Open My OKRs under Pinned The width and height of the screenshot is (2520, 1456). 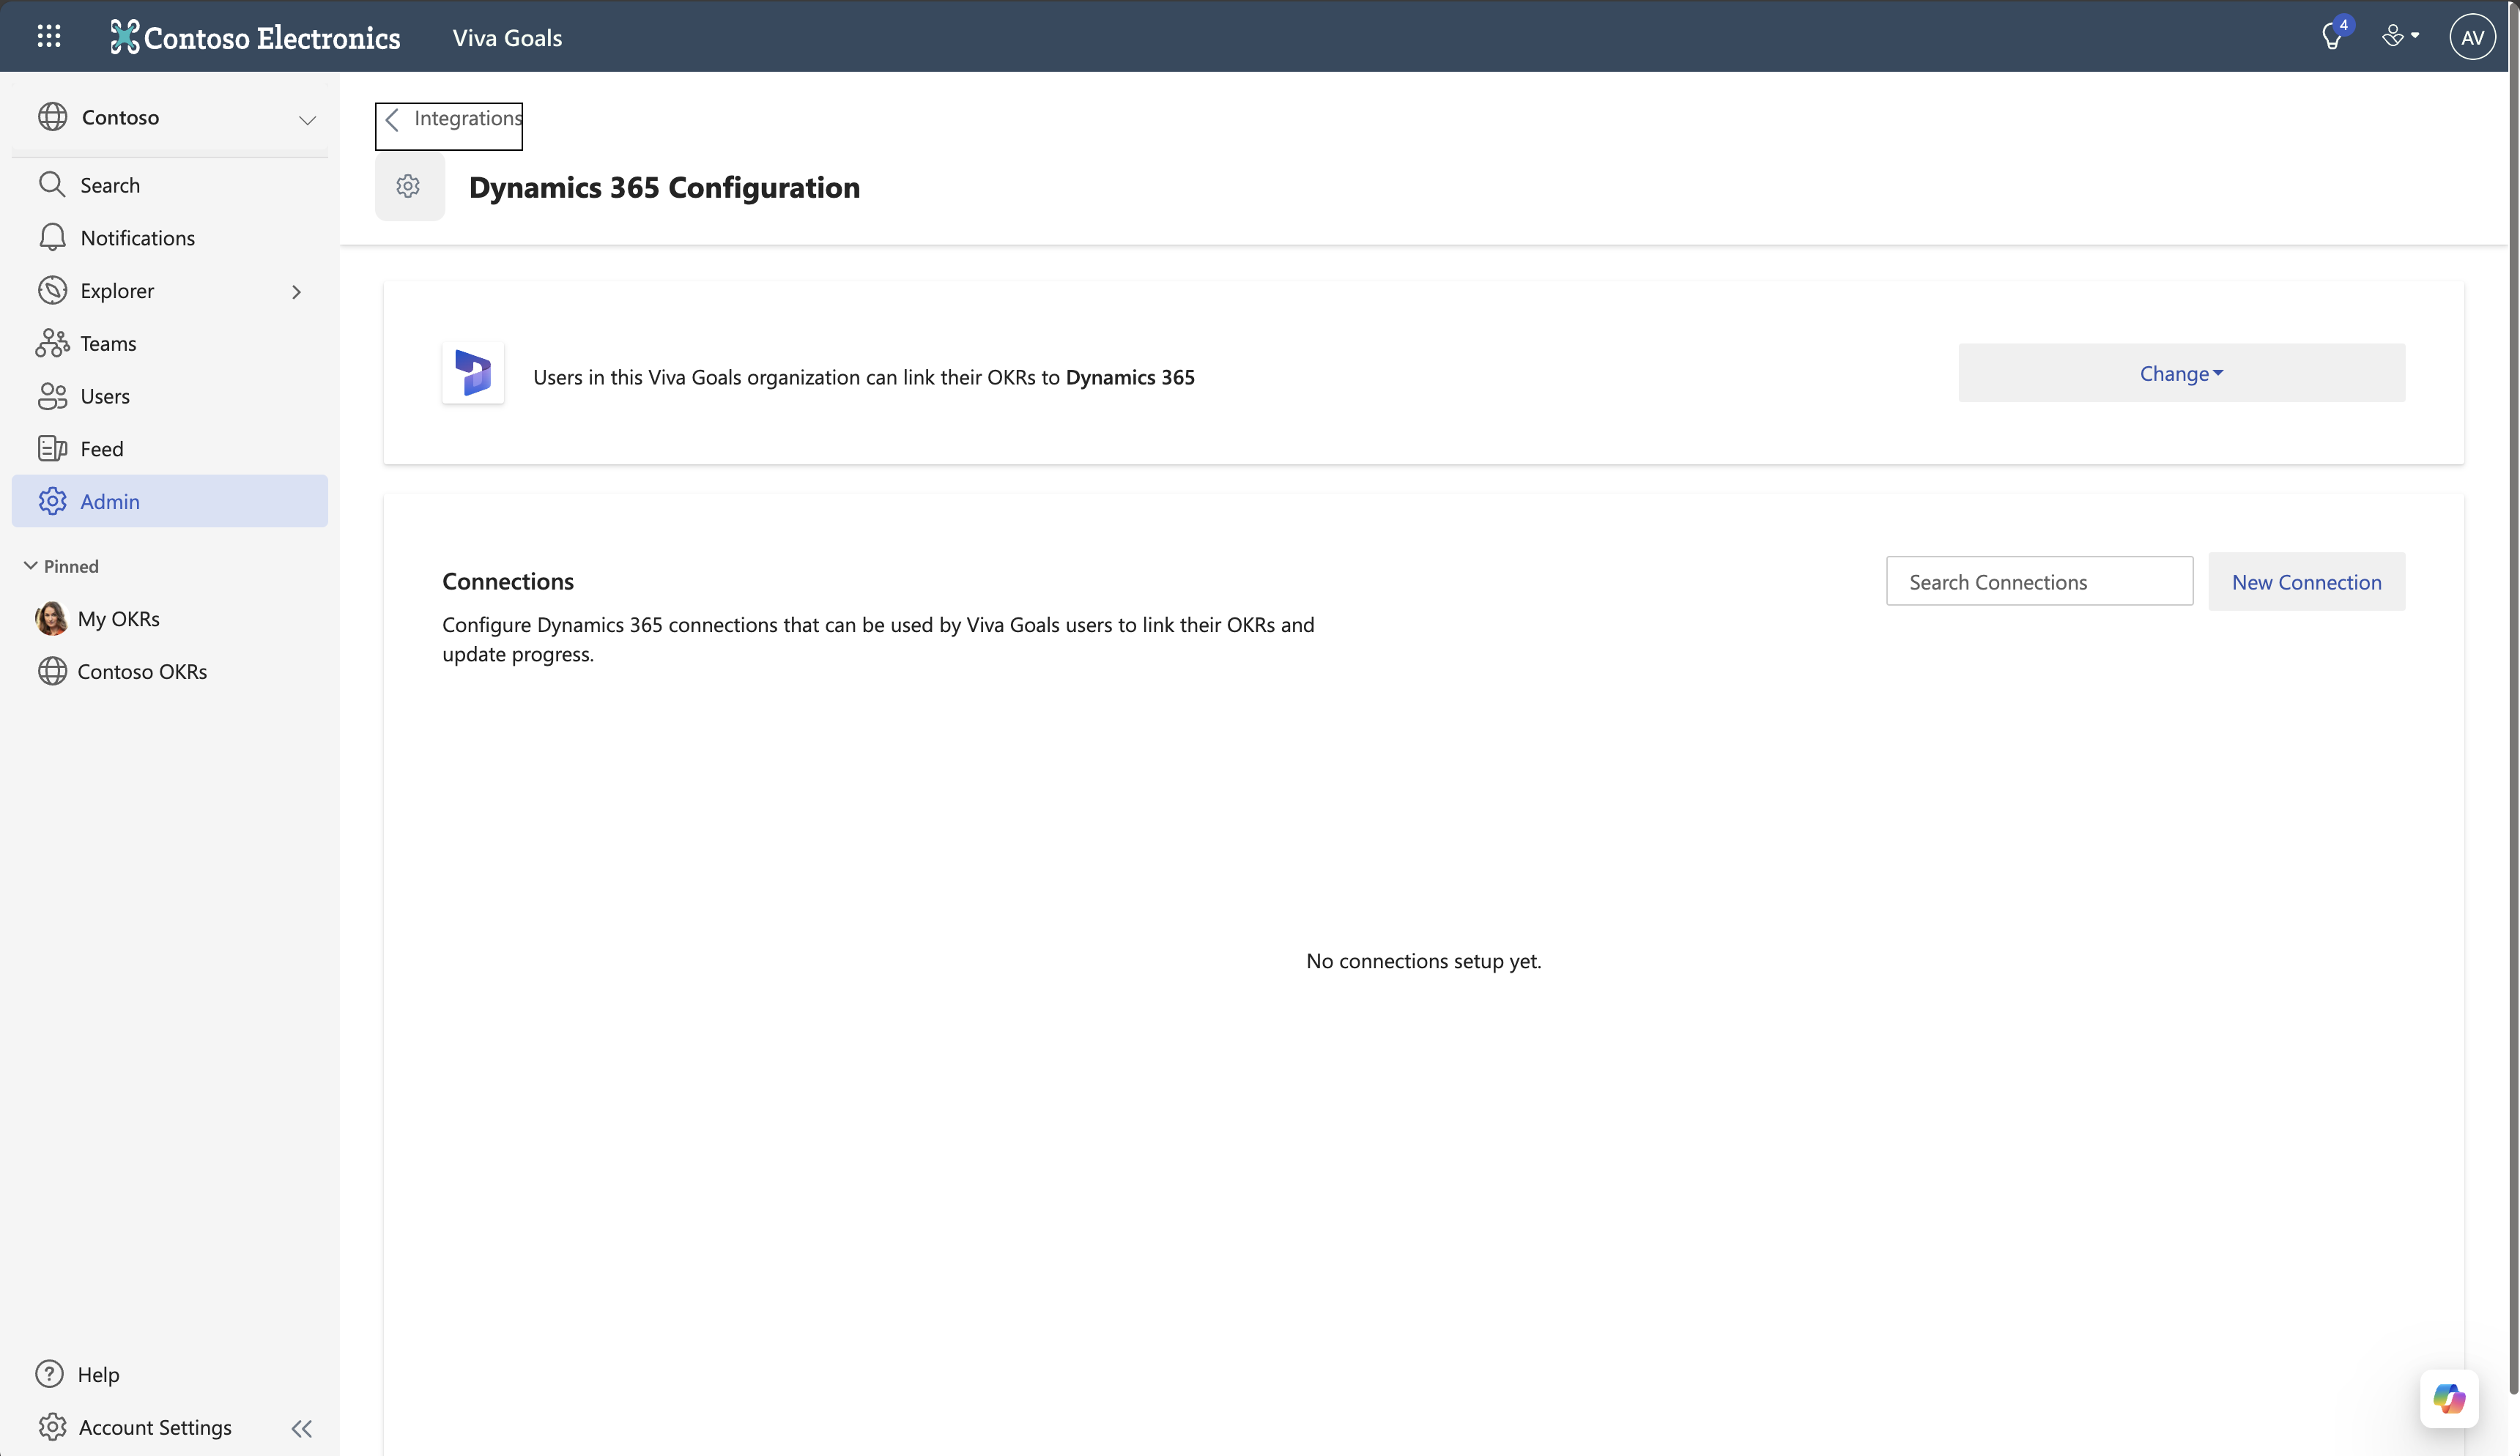(x=119, y=618)
